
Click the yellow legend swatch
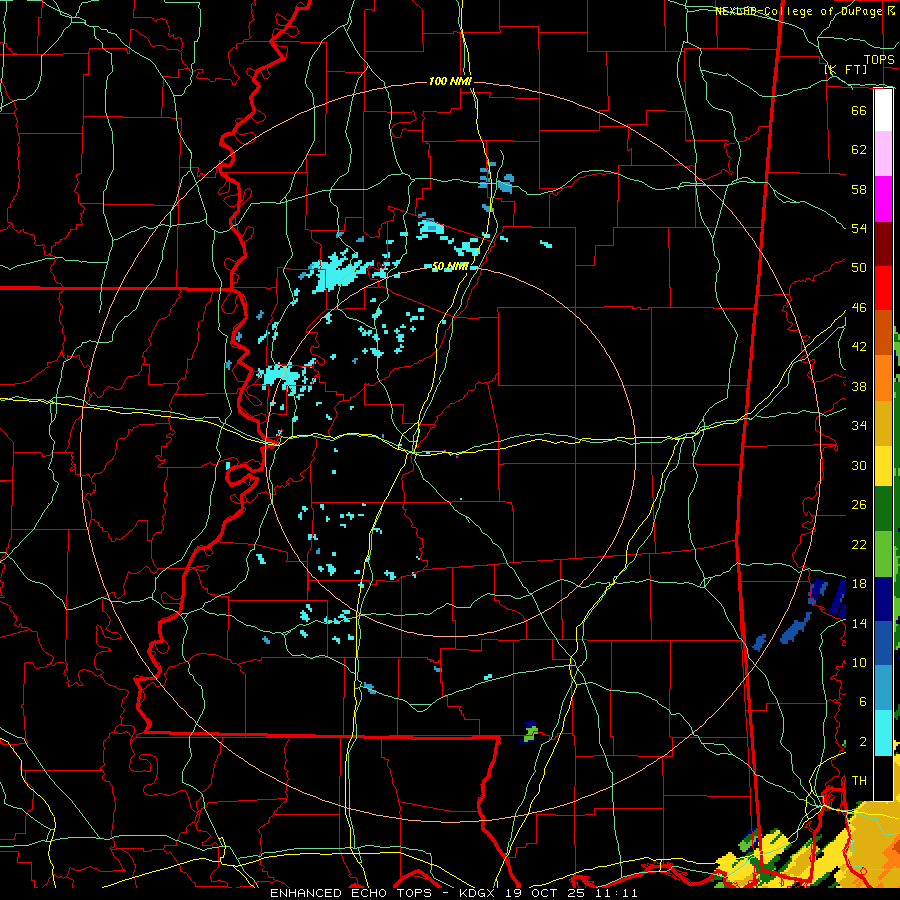pyautogui.click(x=883, y=465)
